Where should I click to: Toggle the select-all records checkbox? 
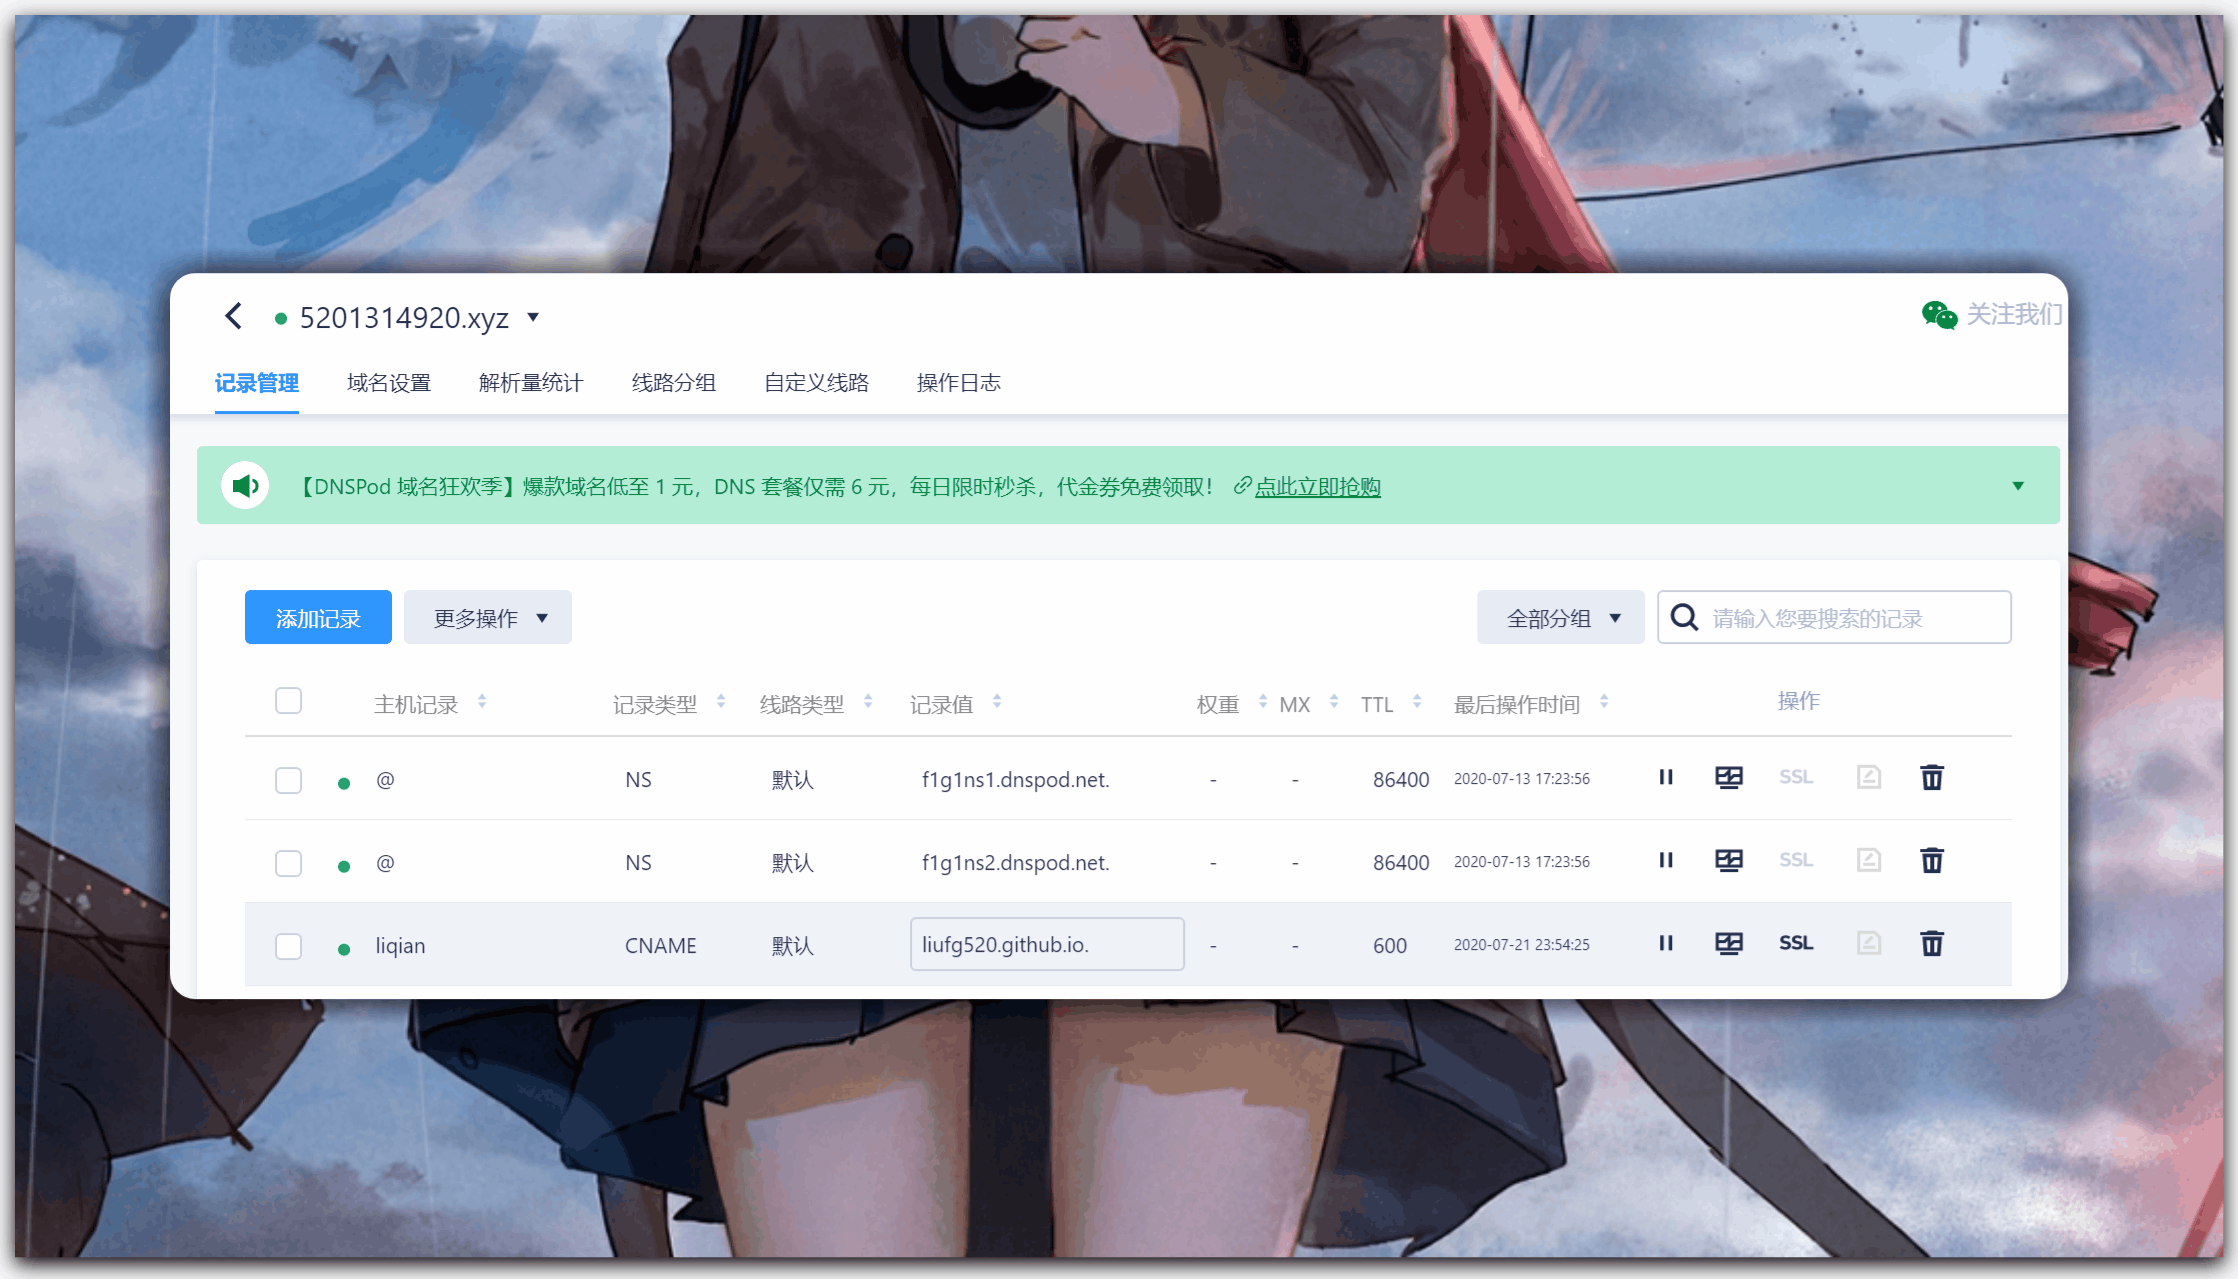point(289,701)
